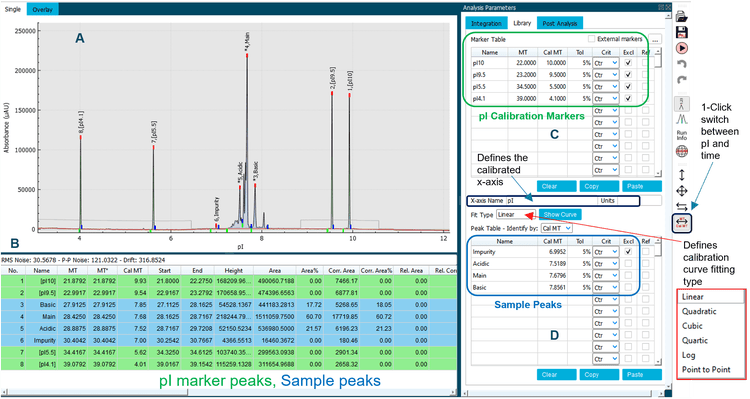Click the peak overlay curves icon

coord(682,119)
